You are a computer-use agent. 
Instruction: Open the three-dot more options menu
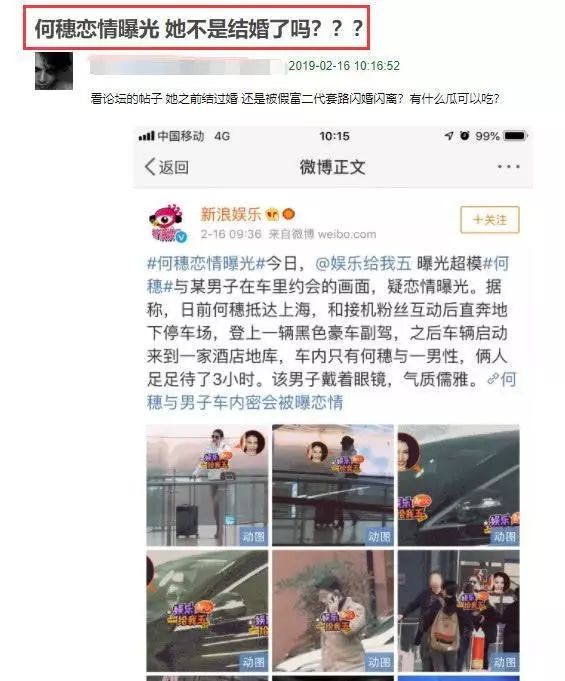tap(508, 167)
